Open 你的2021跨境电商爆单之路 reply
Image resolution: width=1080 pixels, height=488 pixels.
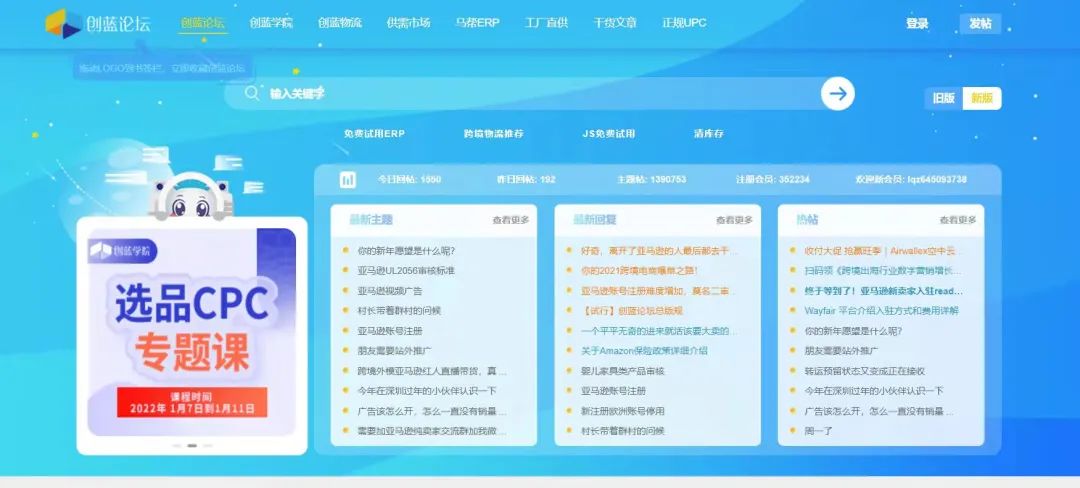click(x=639, y=270)
